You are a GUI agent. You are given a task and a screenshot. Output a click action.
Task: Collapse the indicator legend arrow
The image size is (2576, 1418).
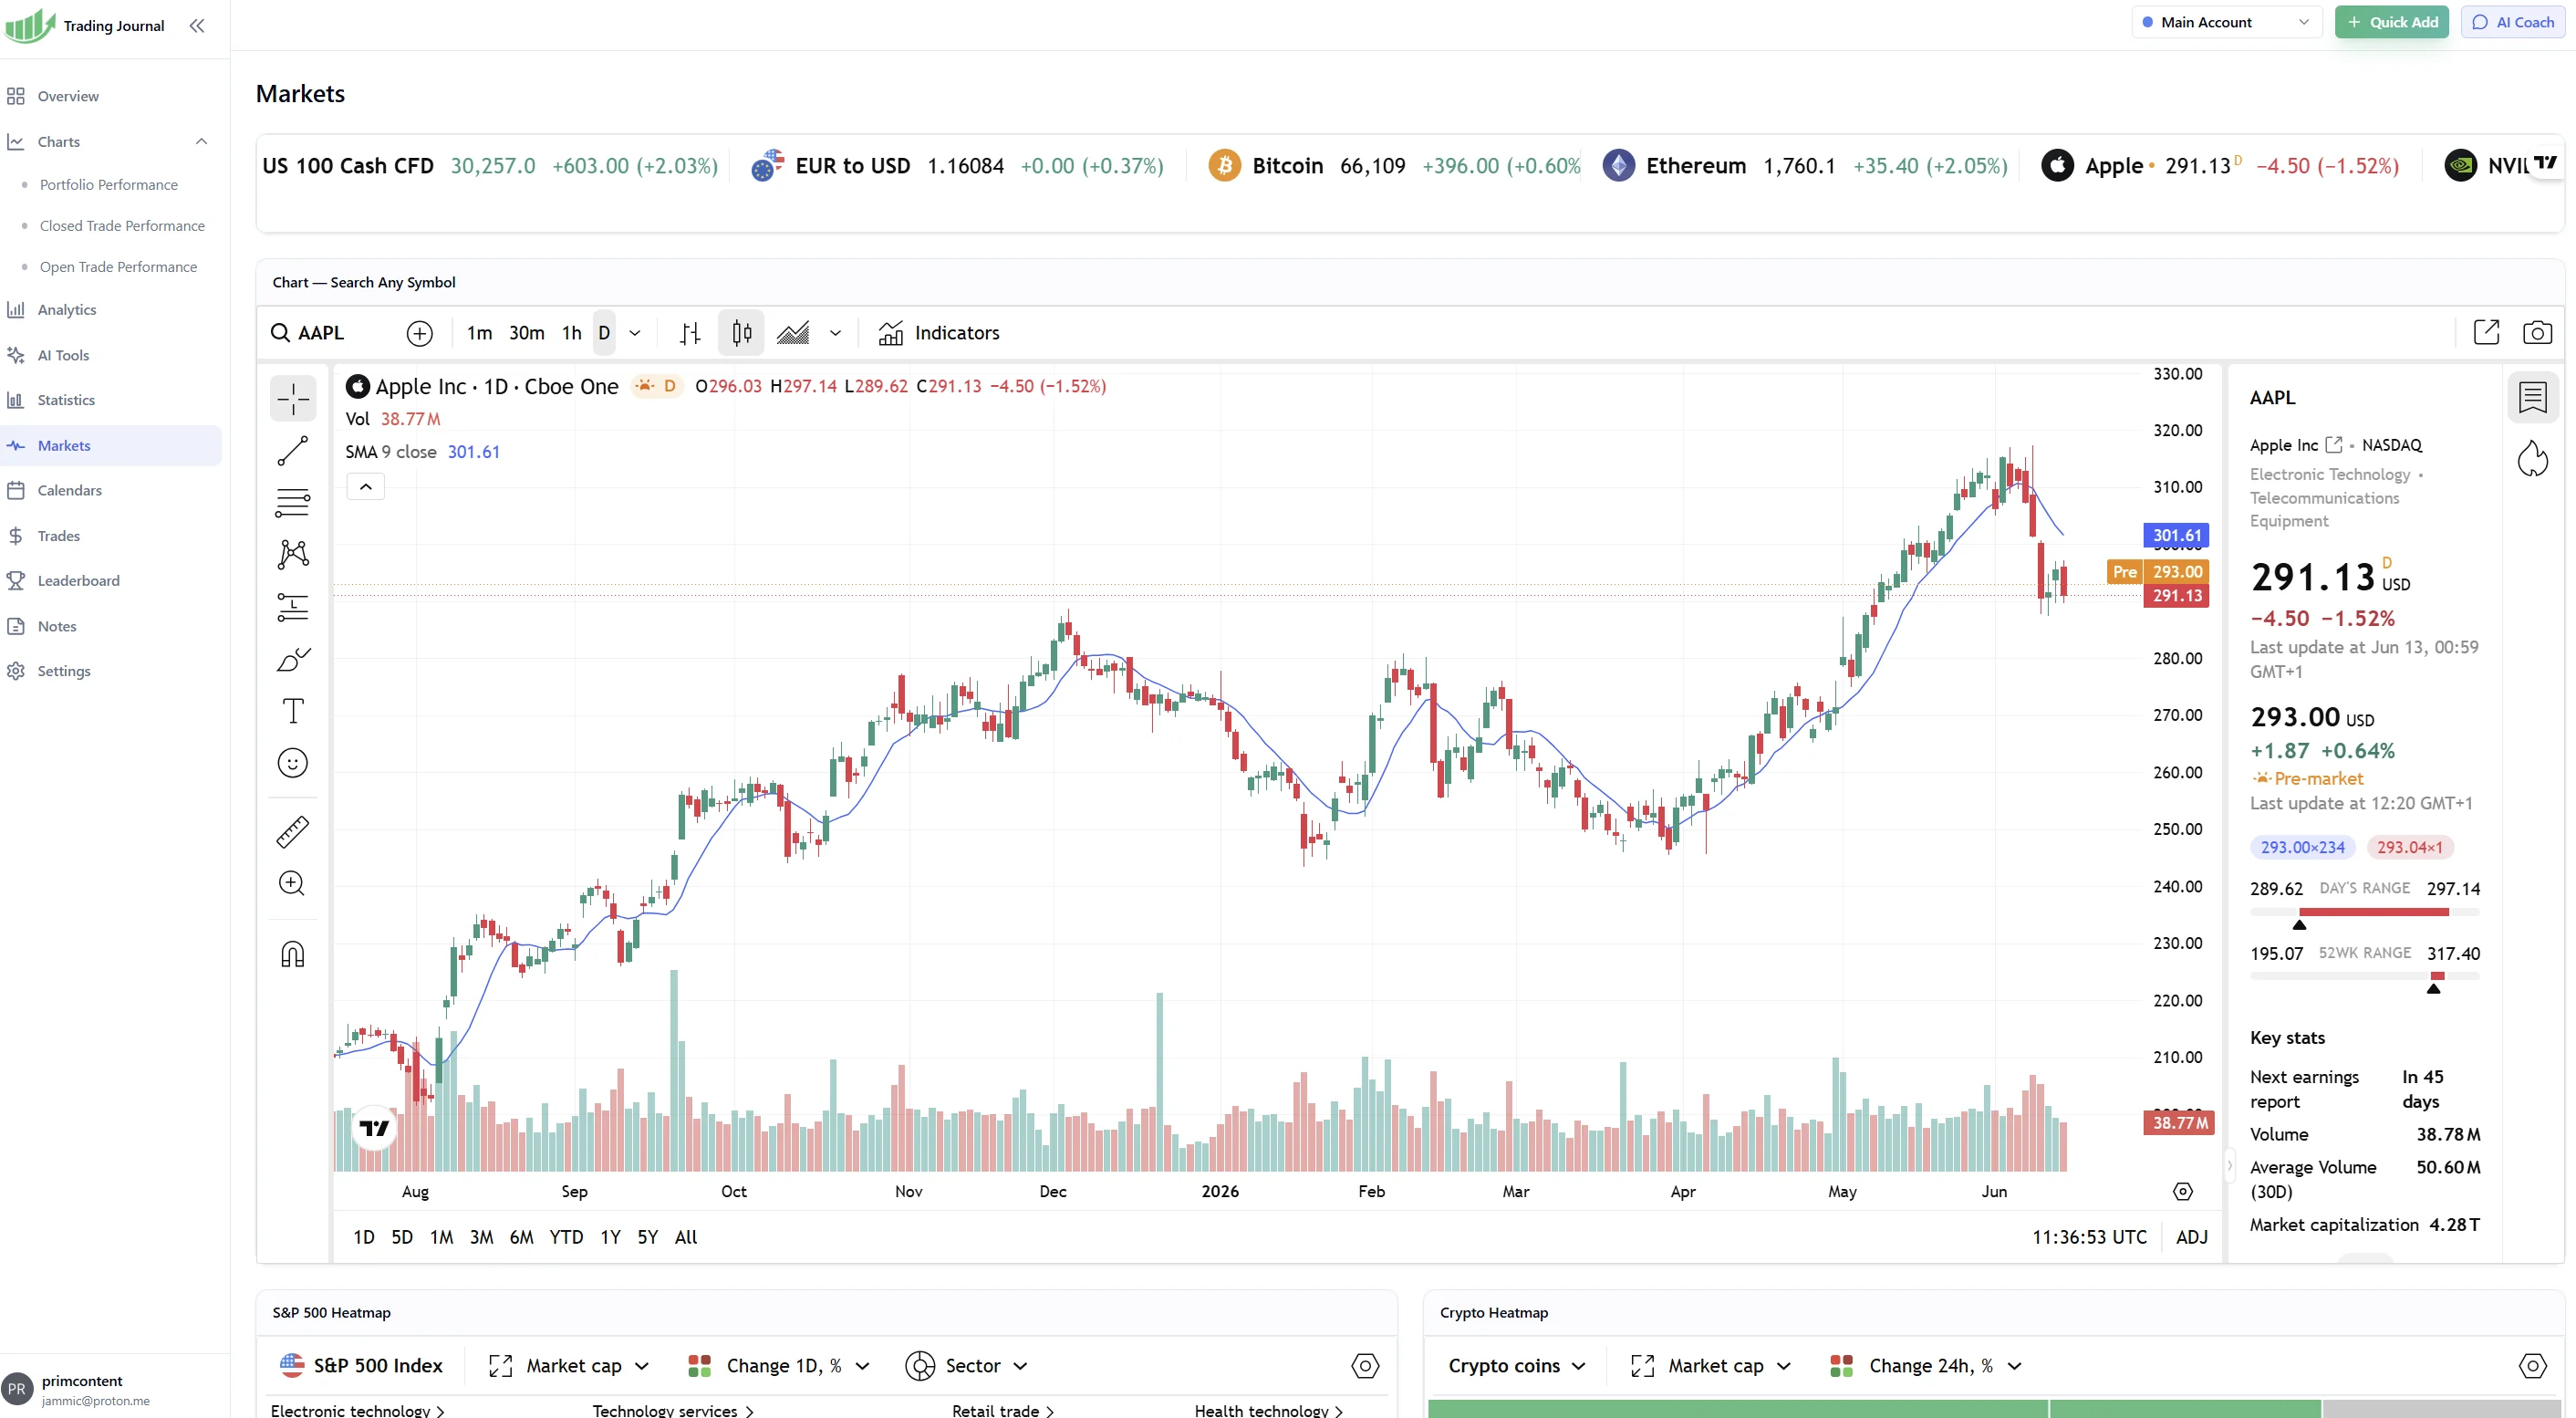pyautogui.click(x=366, y=487)
